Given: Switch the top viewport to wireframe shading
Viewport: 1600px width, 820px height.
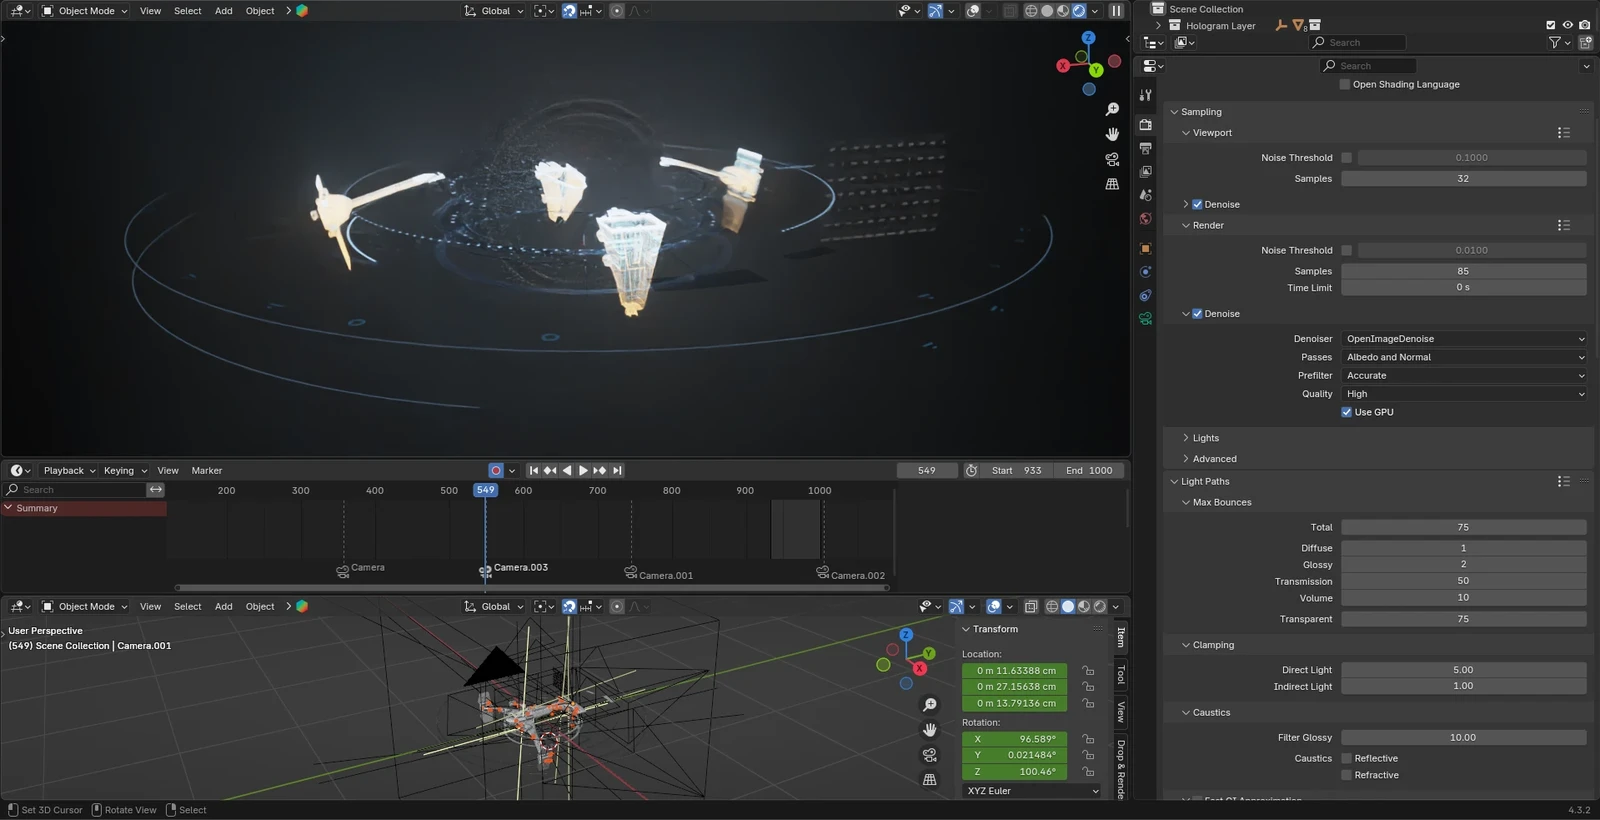Looking at the screenshot, I should (1031, 11).
